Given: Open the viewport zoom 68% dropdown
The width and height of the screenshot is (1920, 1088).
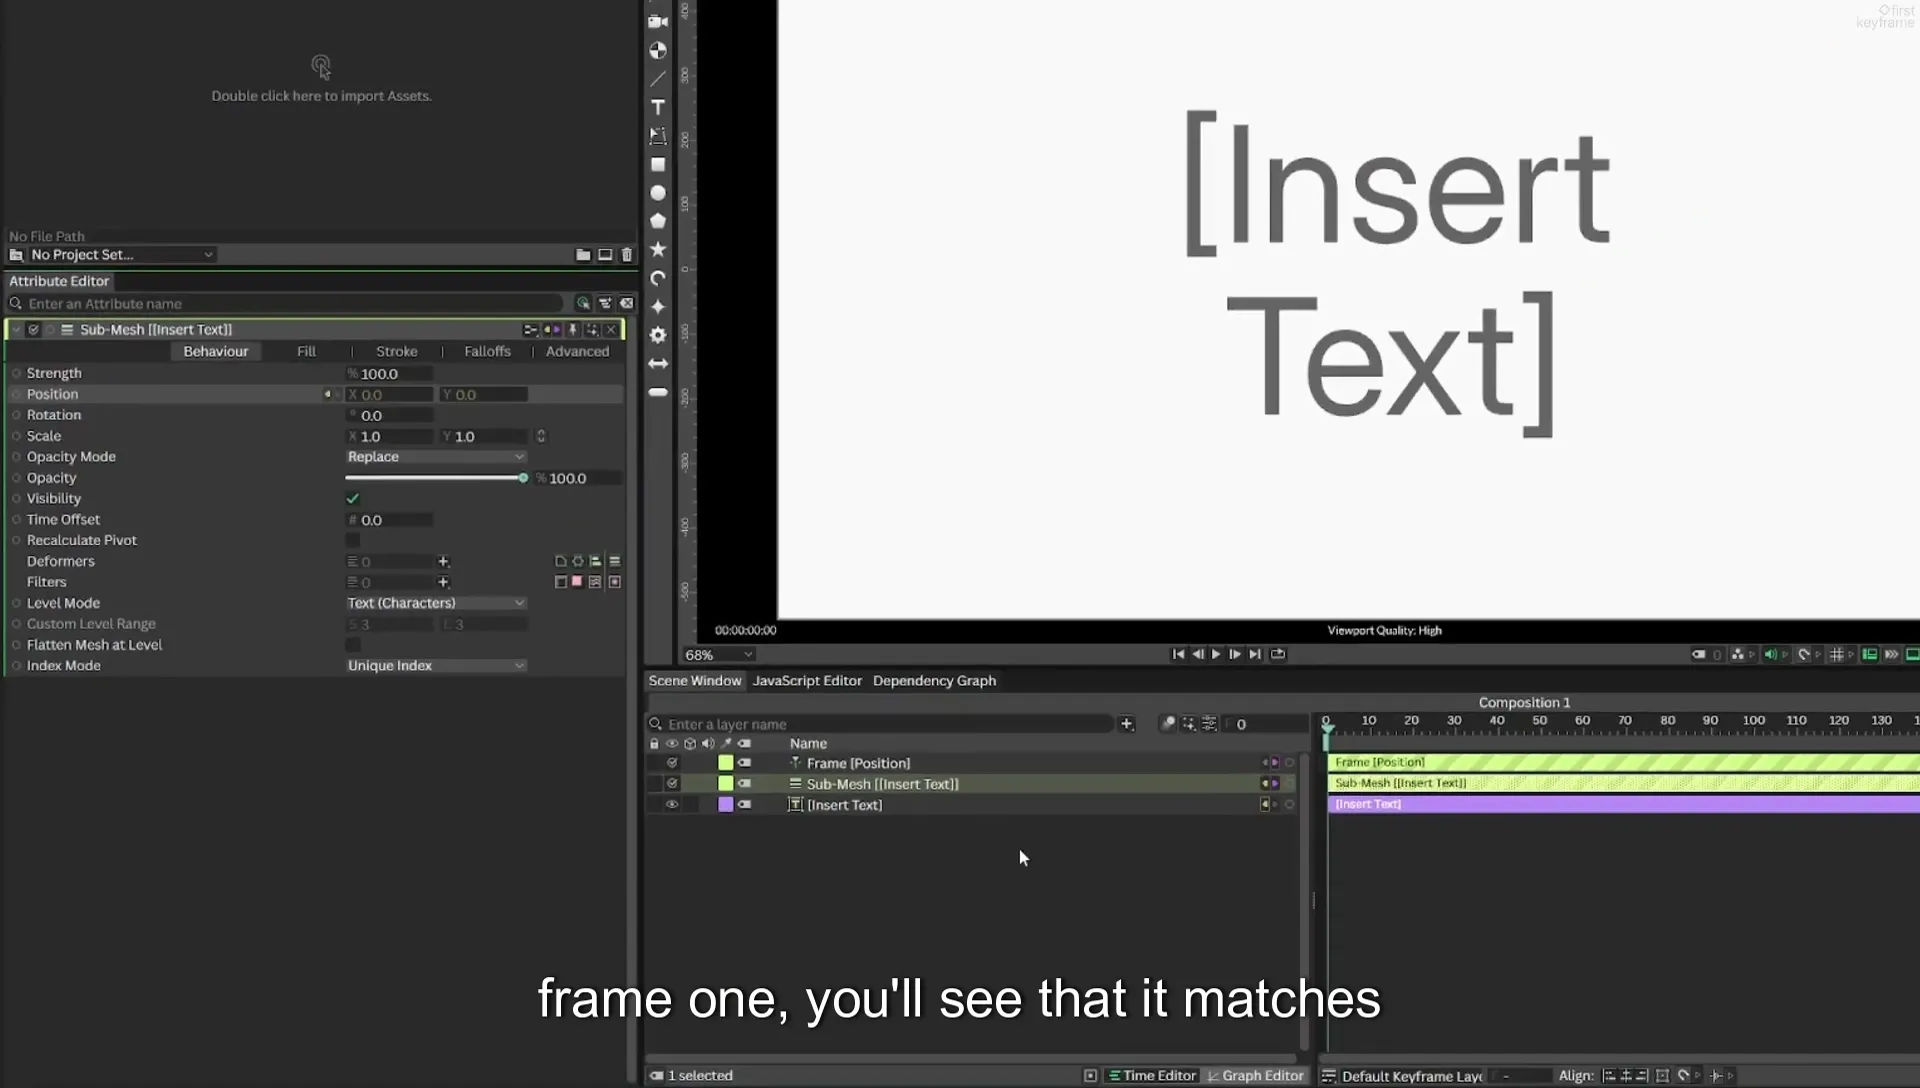Looking at the screenshot, I should [x=718, y=655].
